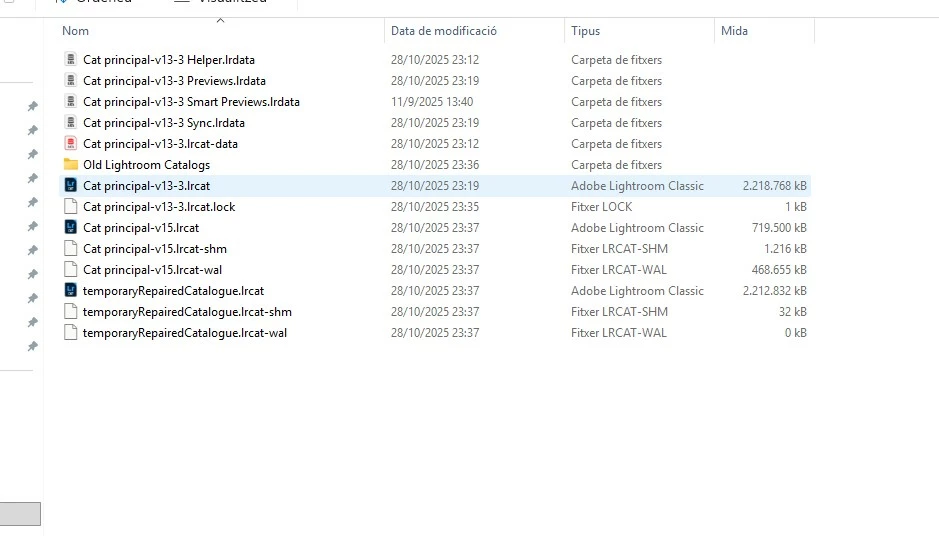Click the 2.218.768 kB size value

click(774, 185)
